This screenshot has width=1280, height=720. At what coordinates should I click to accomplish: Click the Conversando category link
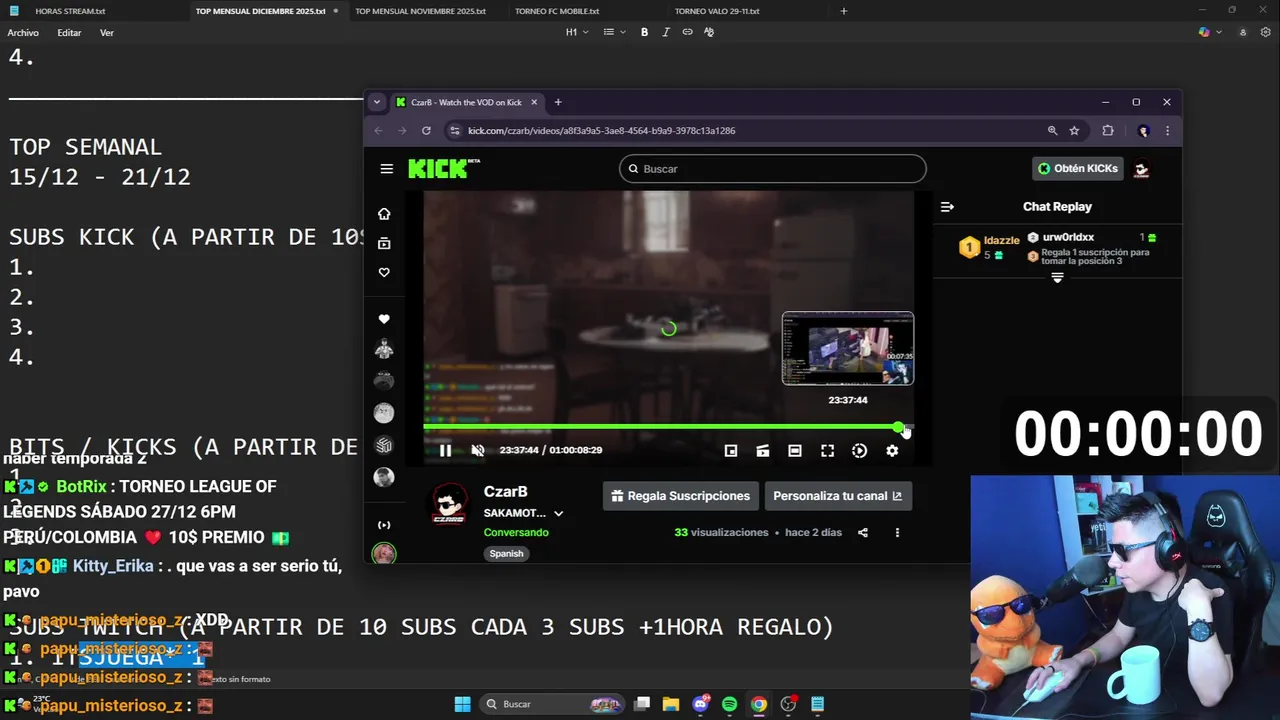[516, 532]
